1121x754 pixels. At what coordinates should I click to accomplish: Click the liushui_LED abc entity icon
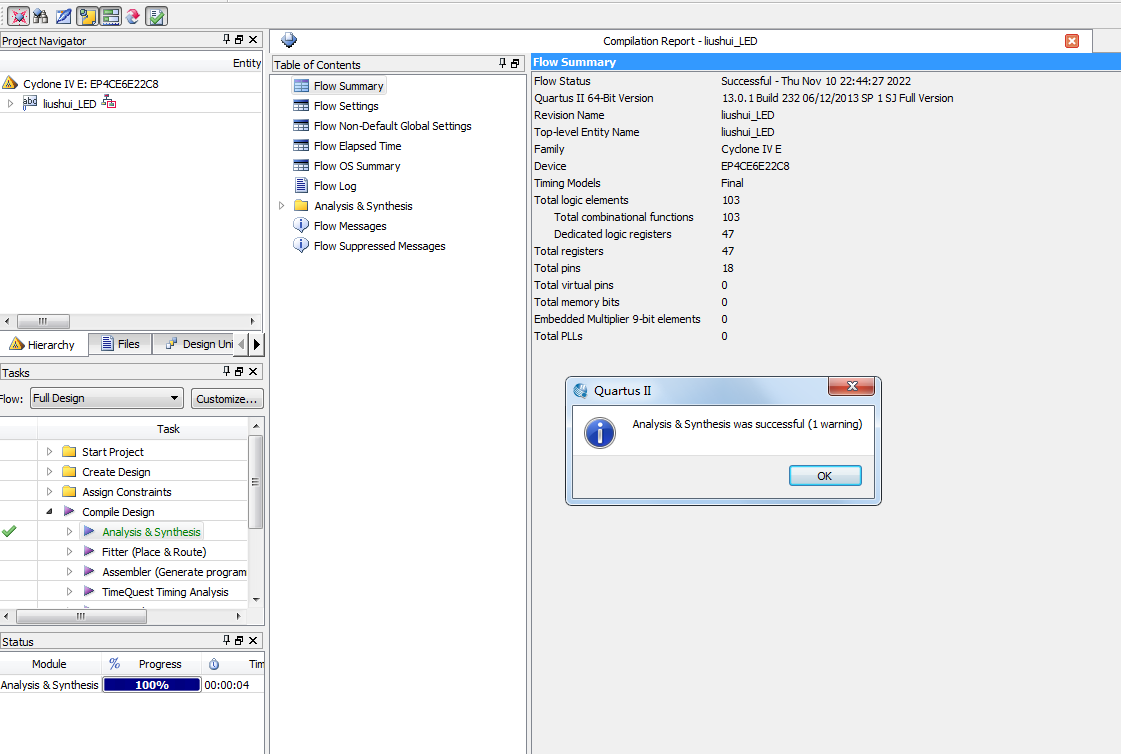point(29,103)
